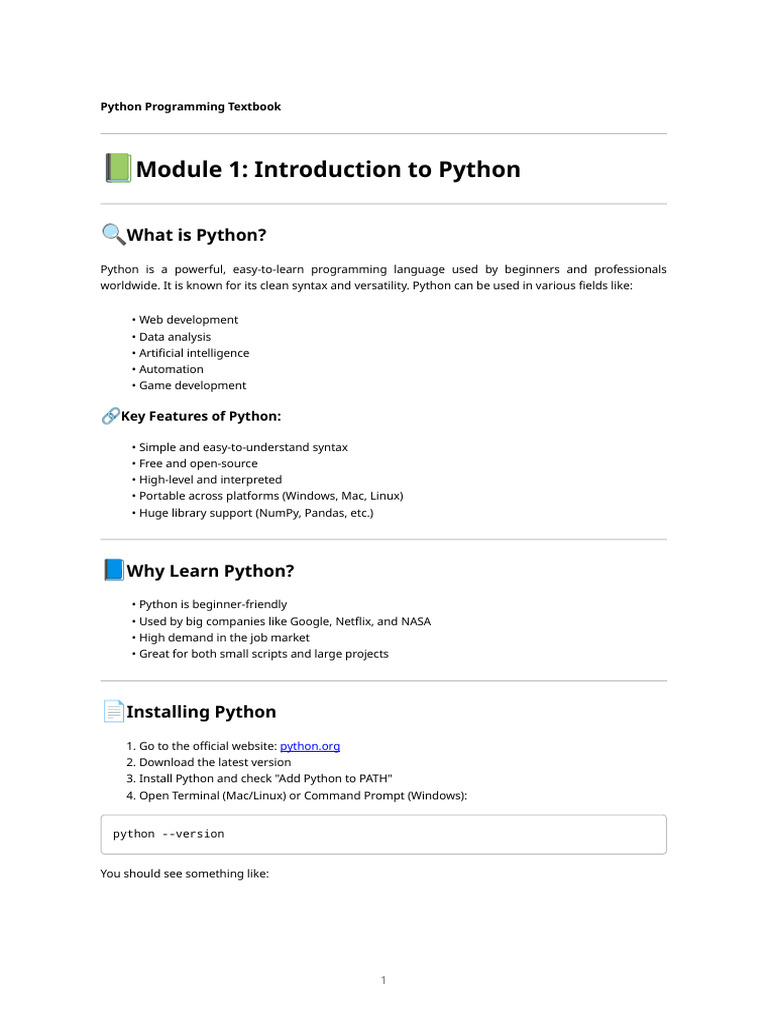
Task: Click the High demand in the job market bullet
Action: coord(224,637)
